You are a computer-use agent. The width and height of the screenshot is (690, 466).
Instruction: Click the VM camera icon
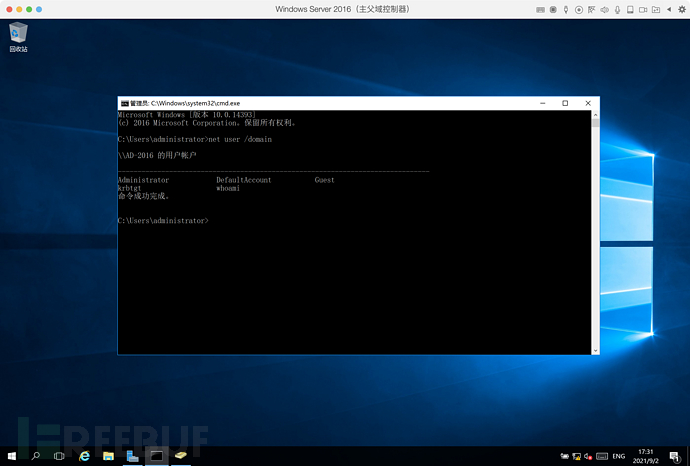click(x=643, y=10)
